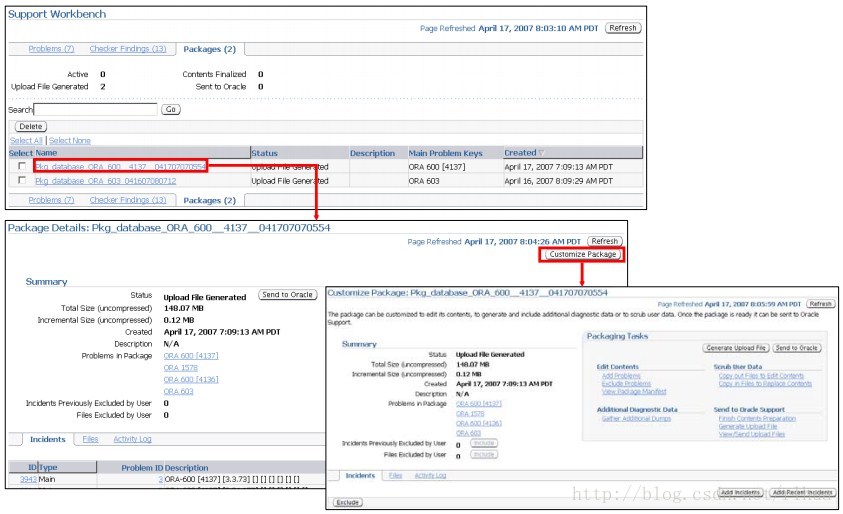The height and width of the screenshot is (514, 843).
Task: Click Generate Upload File button in Packaging Tasks
Action: [736, 348]
